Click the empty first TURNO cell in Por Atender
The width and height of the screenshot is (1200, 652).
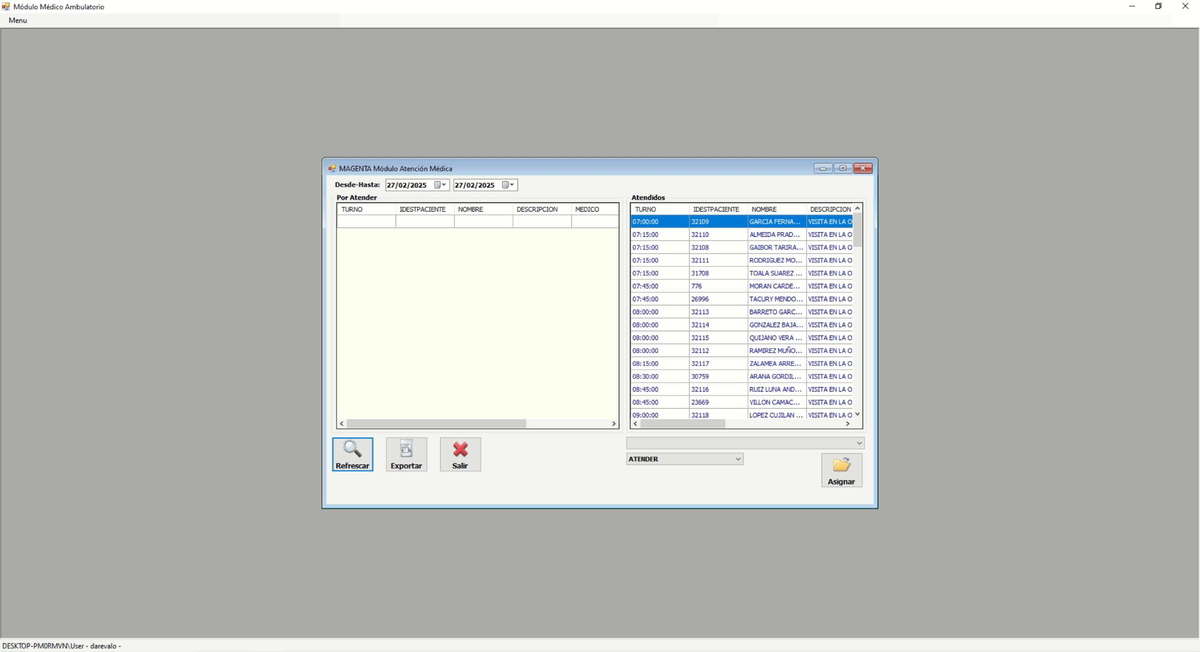[x=366, y=222]
